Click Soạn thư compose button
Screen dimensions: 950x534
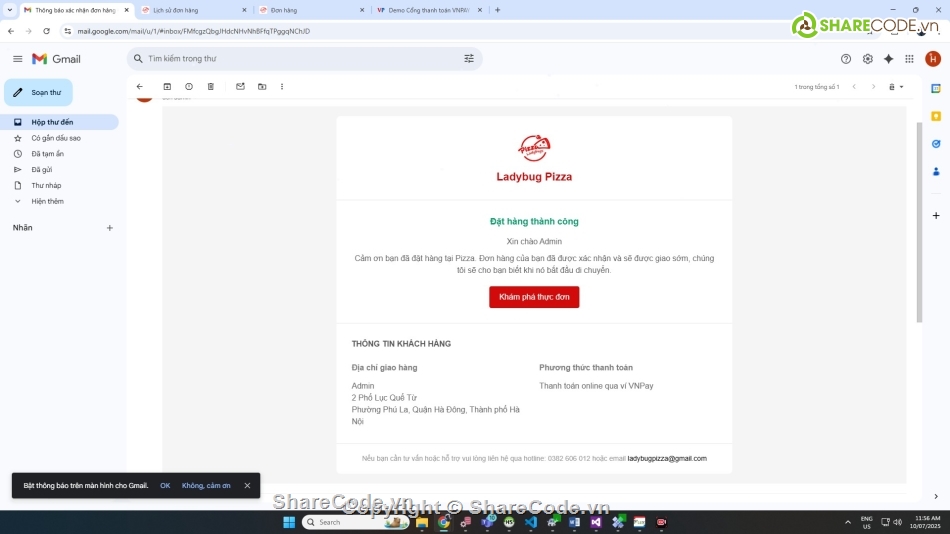pyautogui.click(x=38, y=92)
